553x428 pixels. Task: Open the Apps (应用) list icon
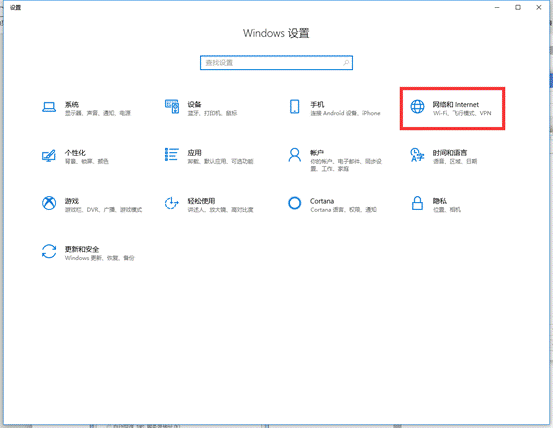coord(172,154)
